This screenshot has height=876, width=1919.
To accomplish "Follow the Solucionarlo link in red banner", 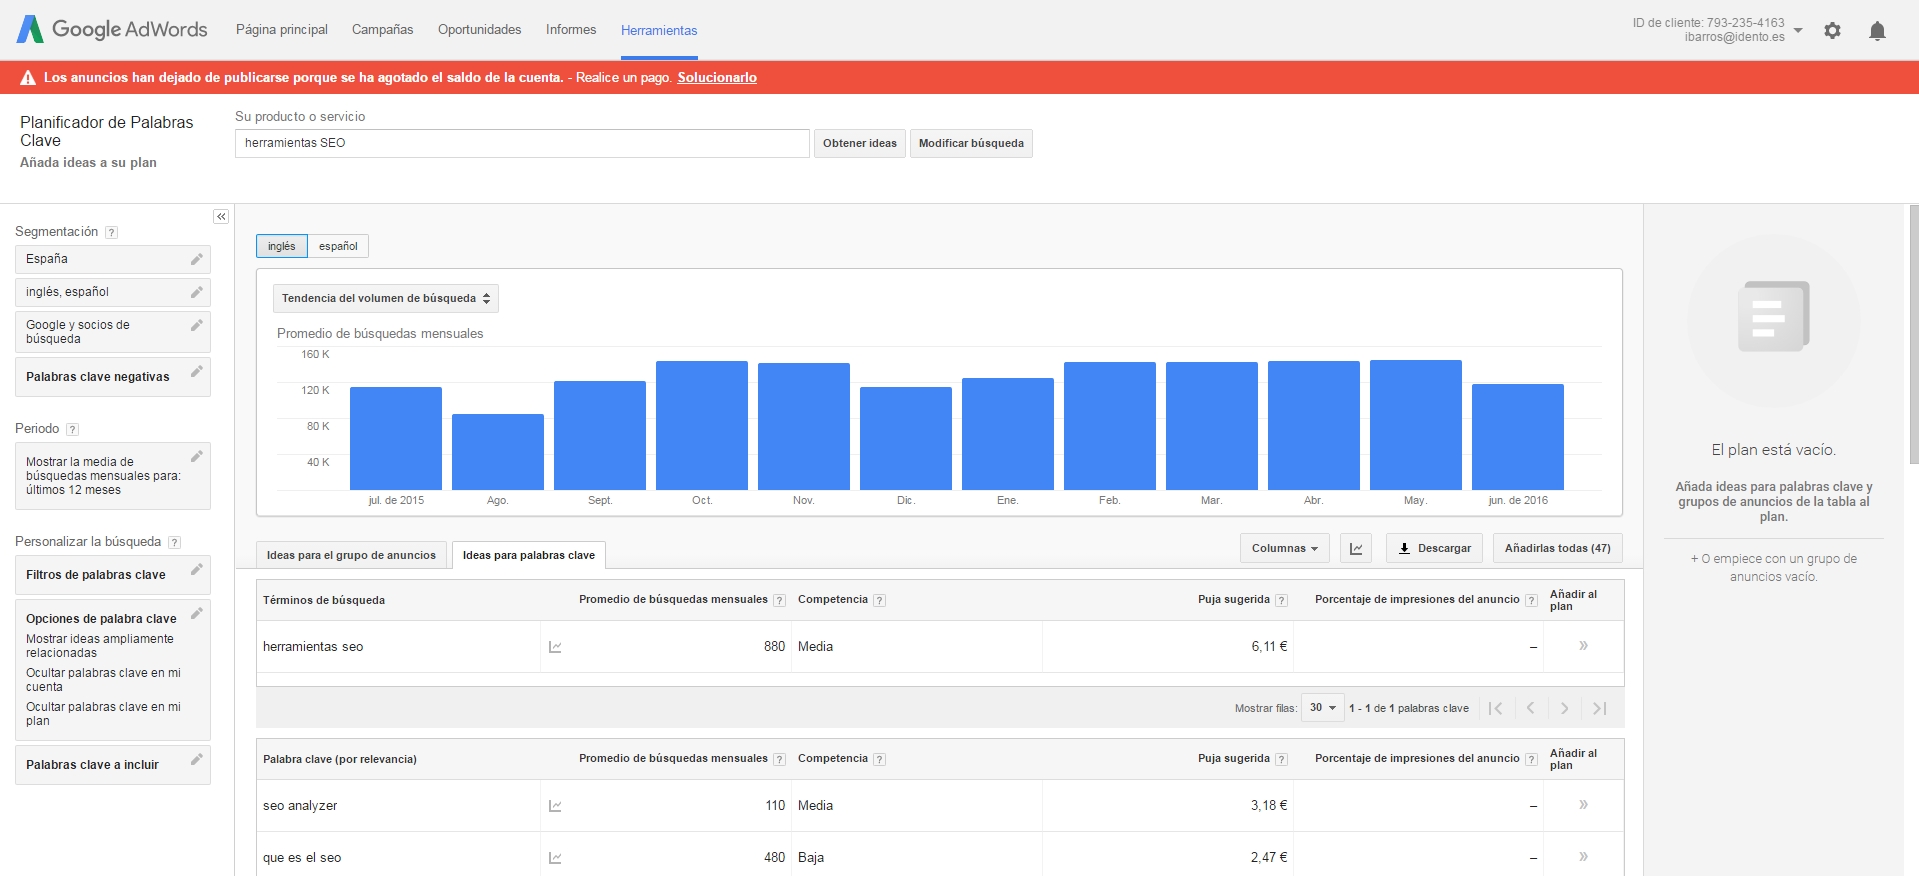I will coord(717,77).
